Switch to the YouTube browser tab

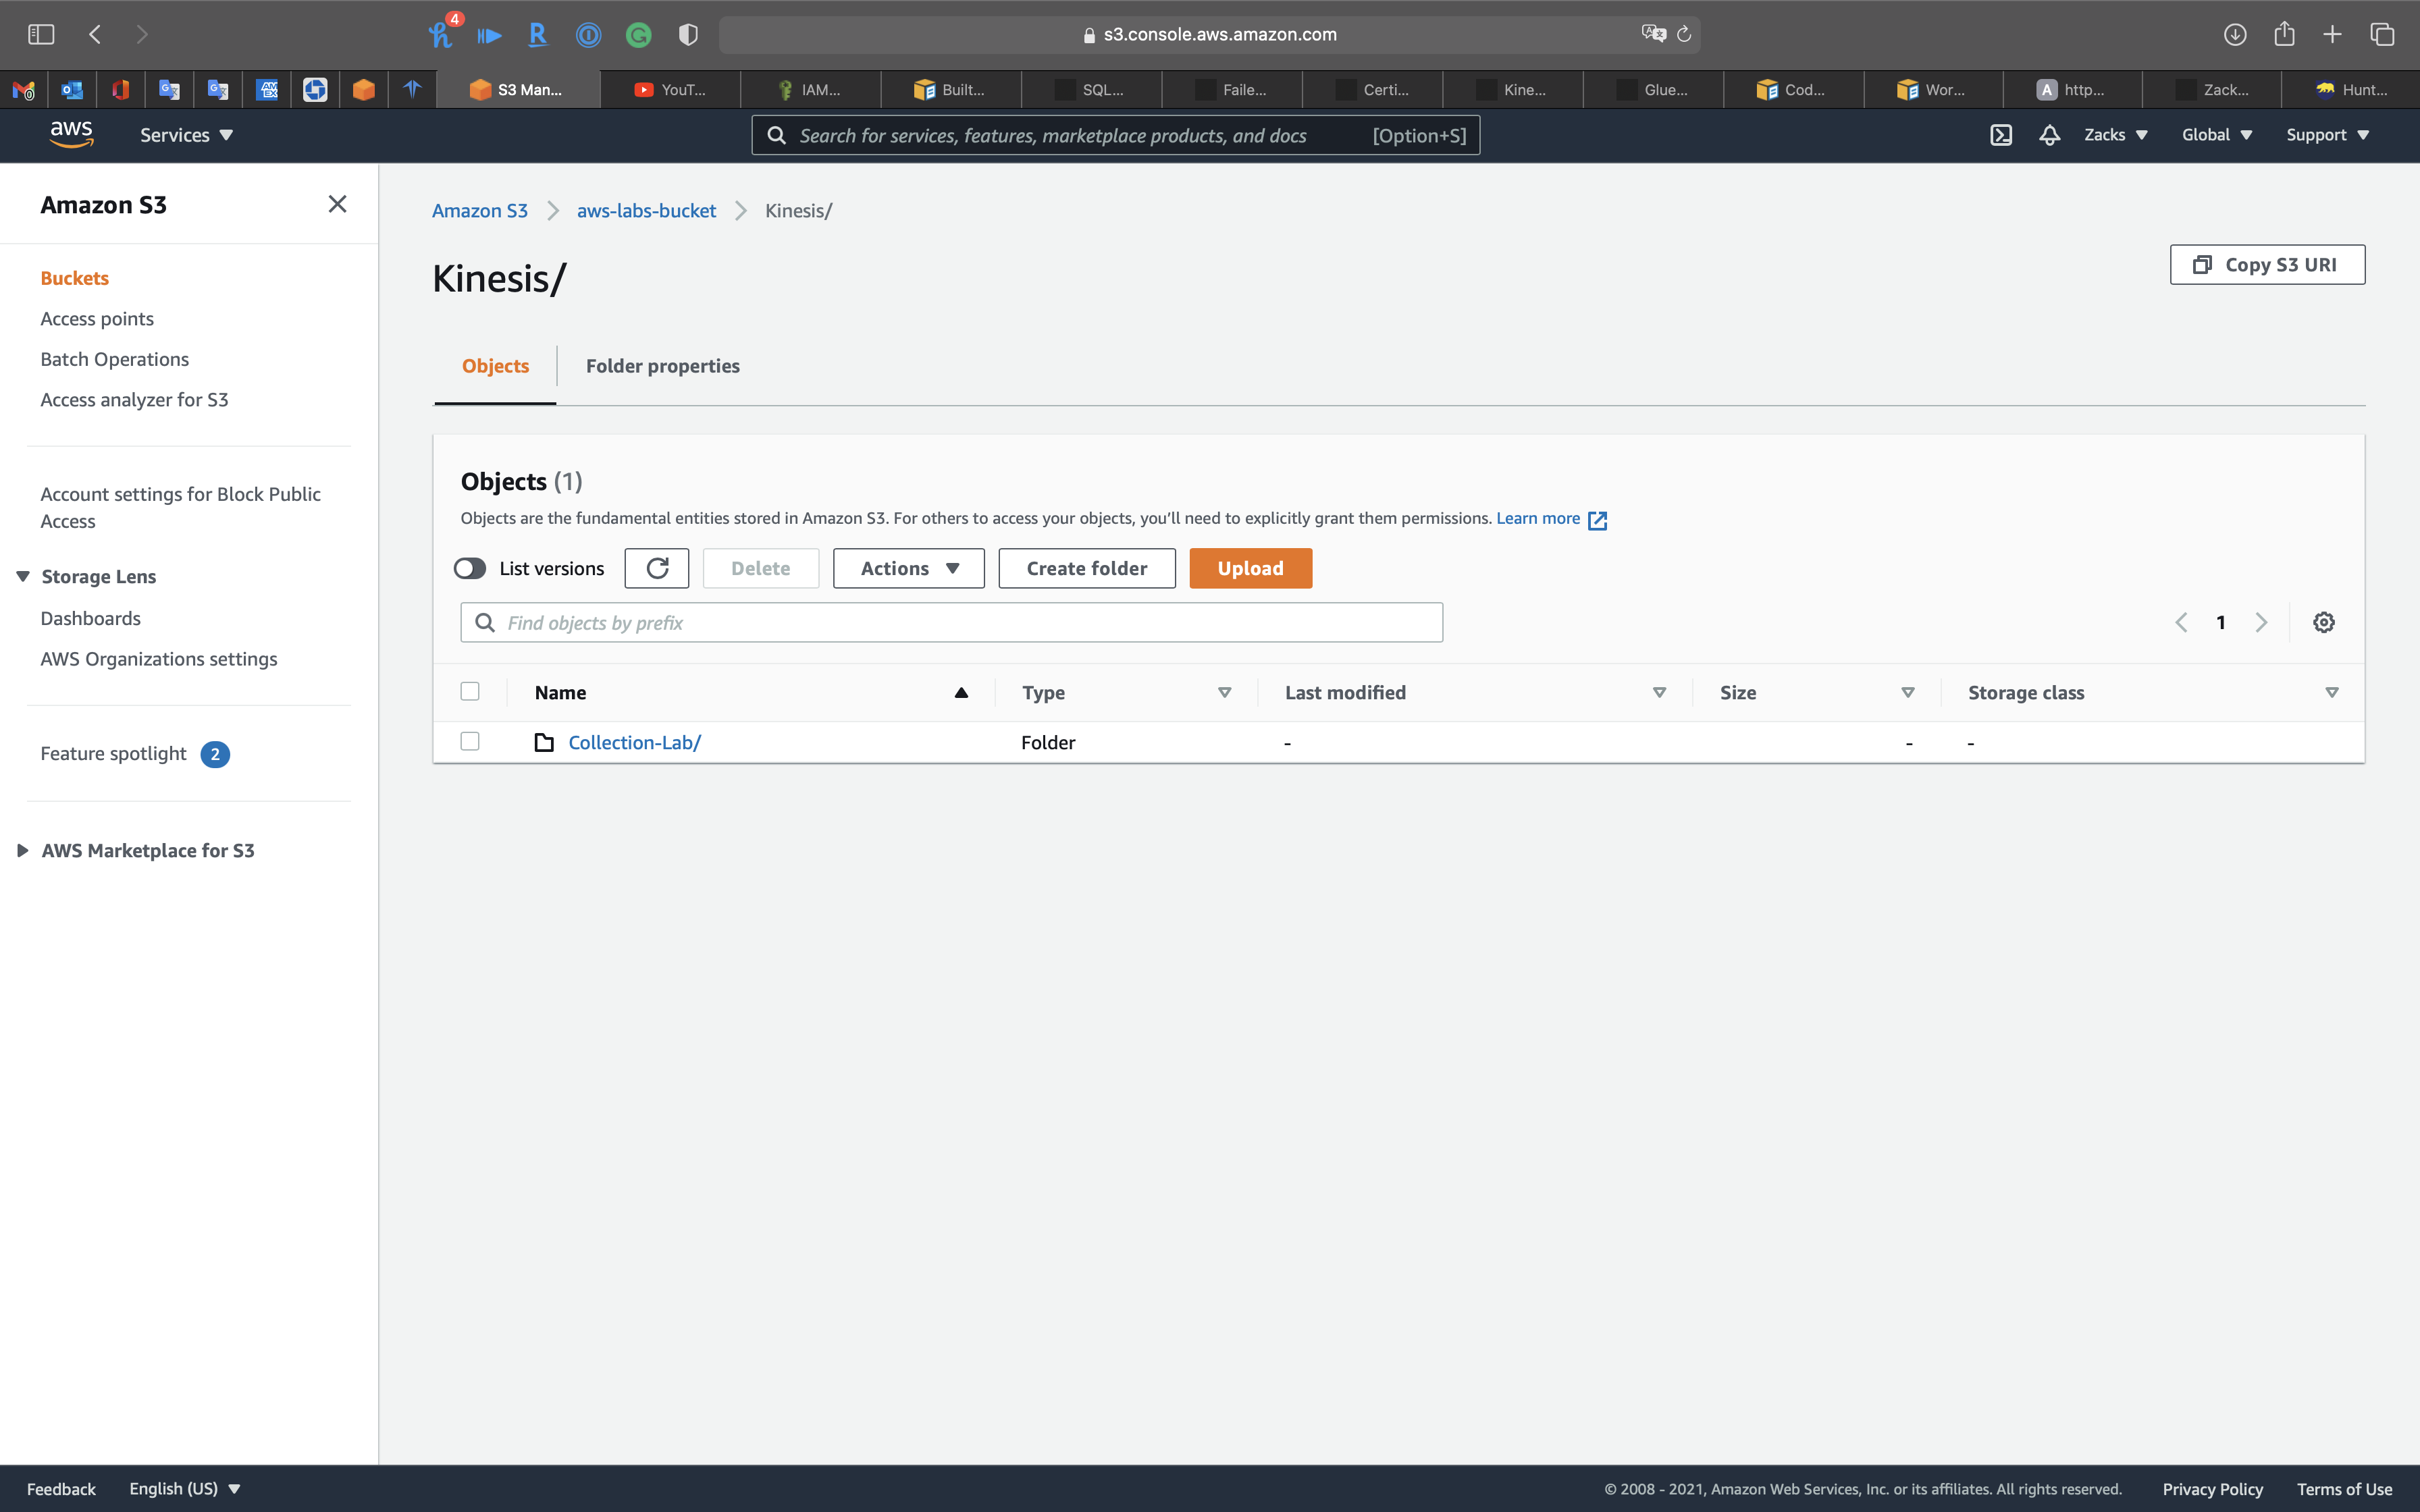[671, 90]
